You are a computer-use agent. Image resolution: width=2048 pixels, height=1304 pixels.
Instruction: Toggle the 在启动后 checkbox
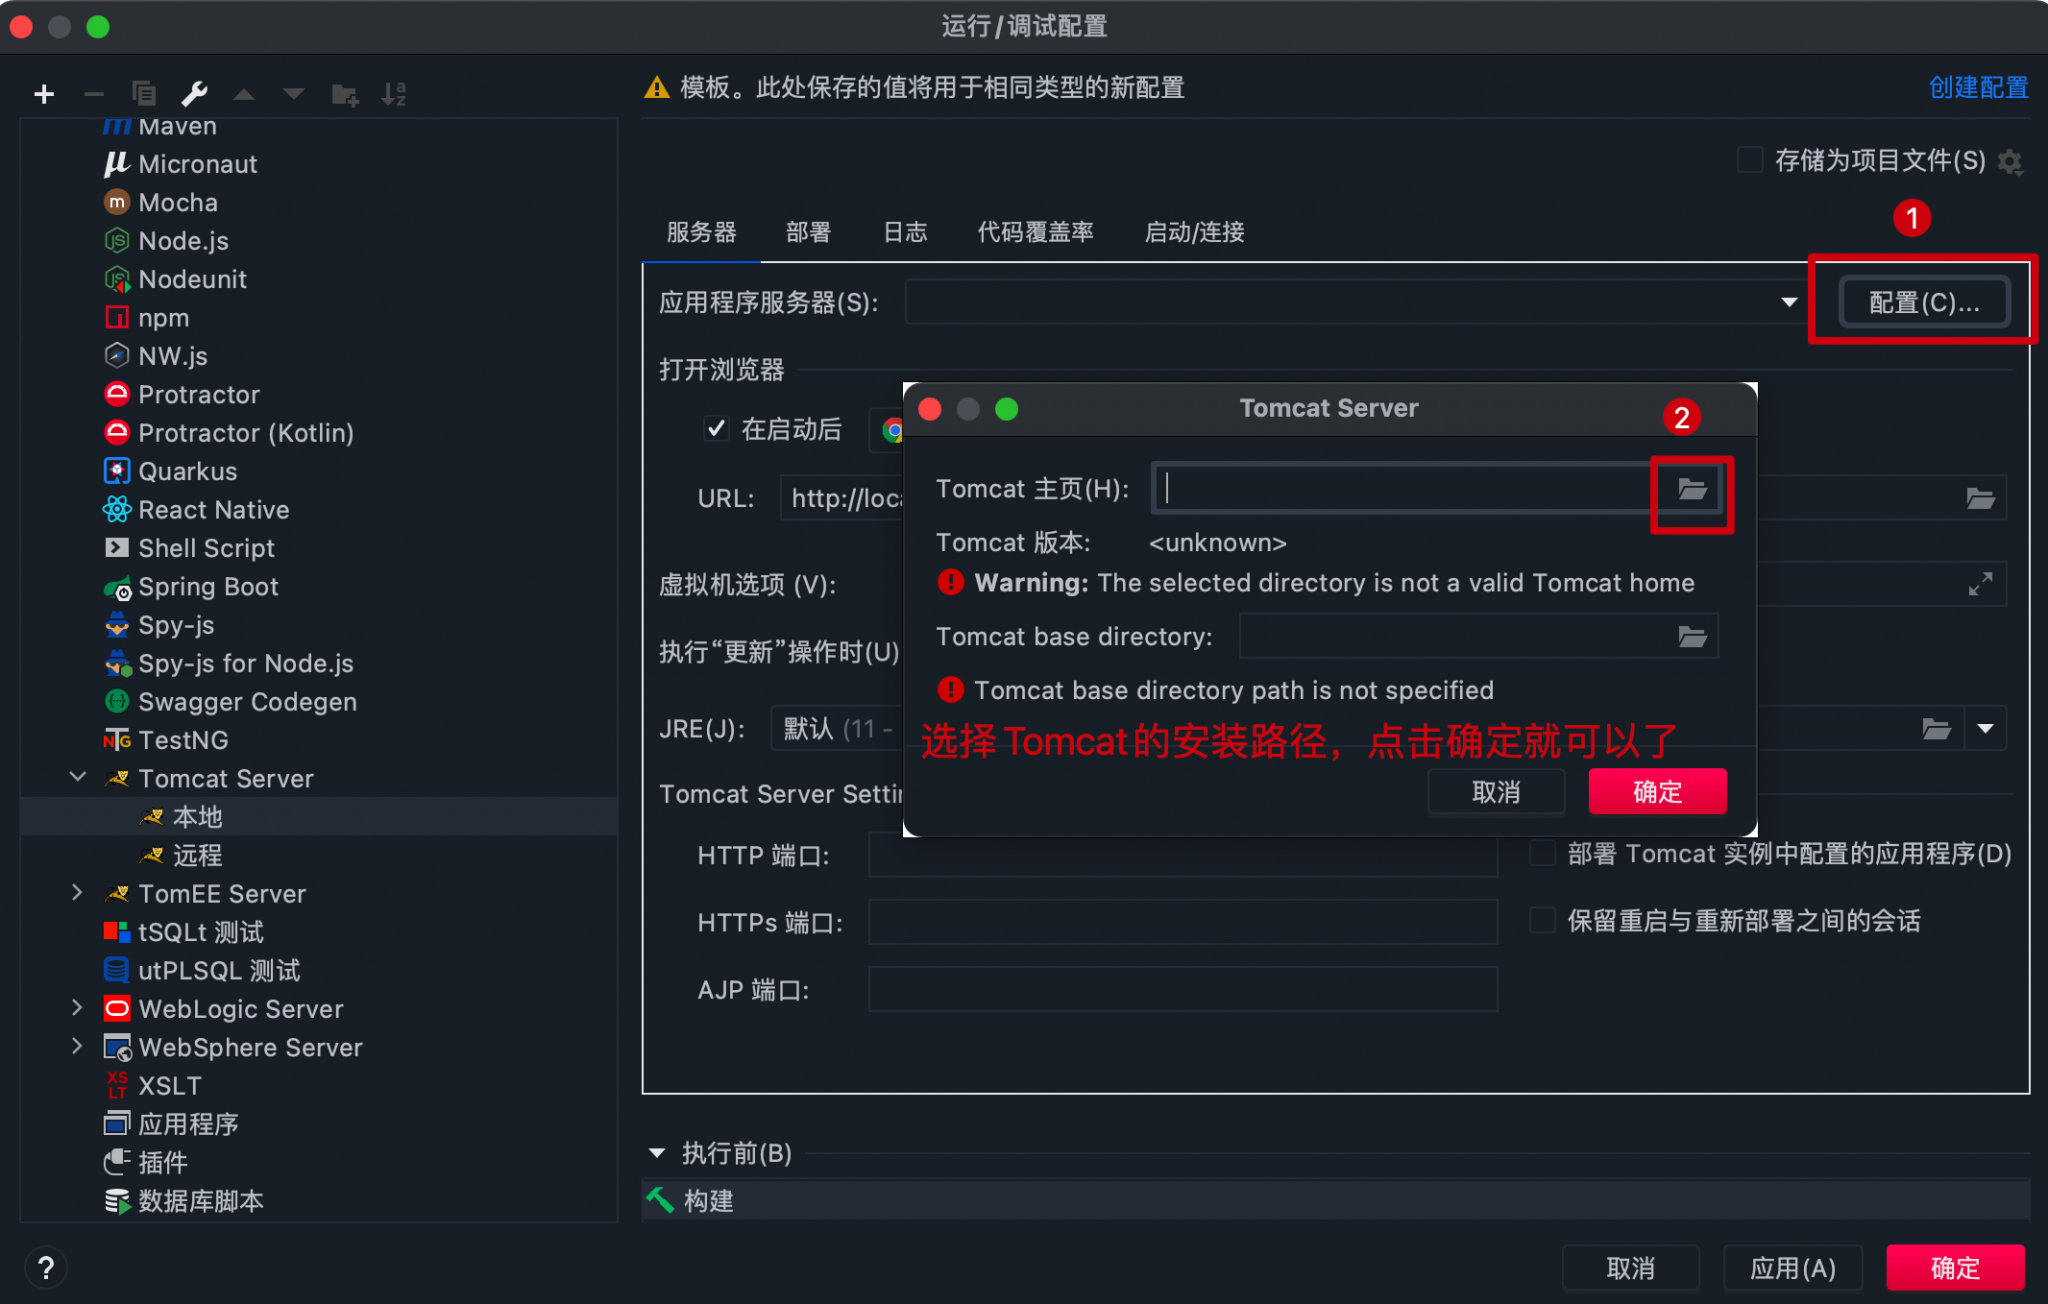click(716, 429)
